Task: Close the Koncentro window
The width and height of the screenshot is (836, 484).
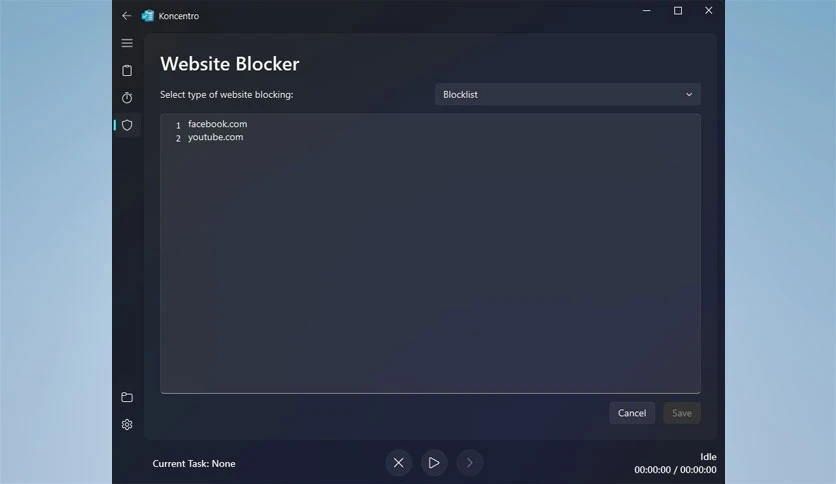Action: [709, 11]
